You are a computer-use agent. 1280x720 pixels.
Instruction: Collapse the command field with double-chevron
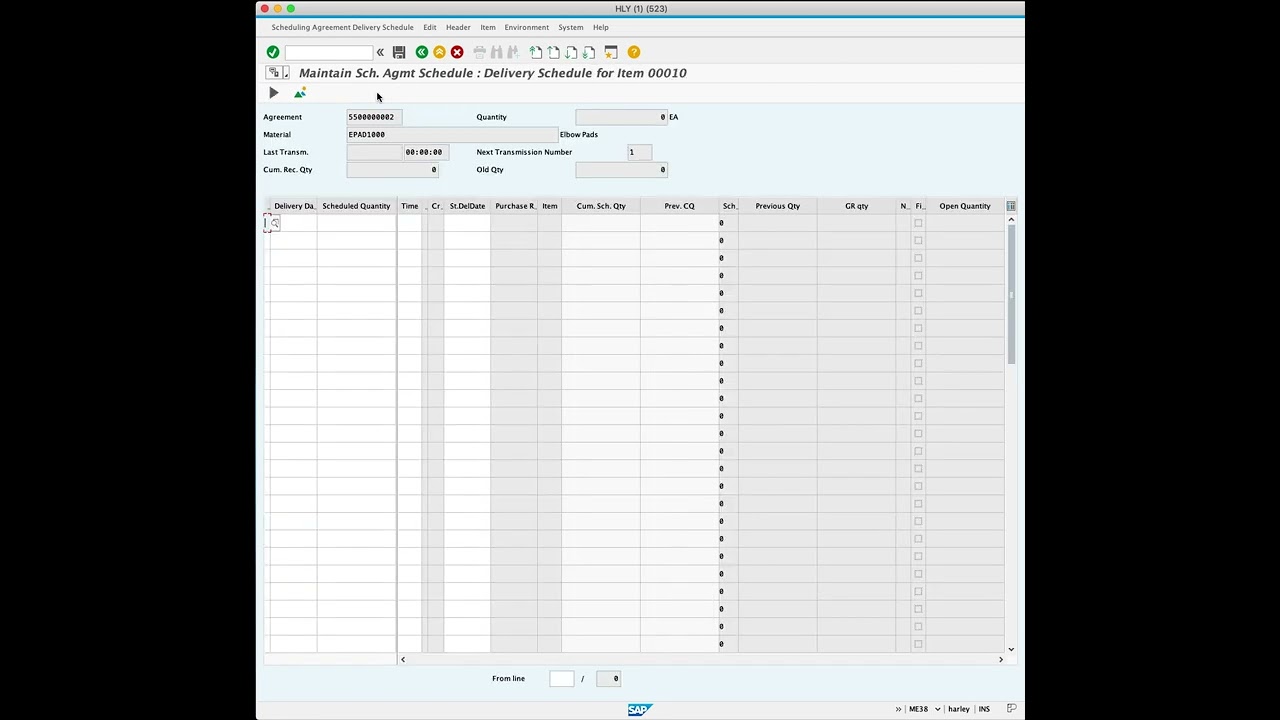pos(380,52)
